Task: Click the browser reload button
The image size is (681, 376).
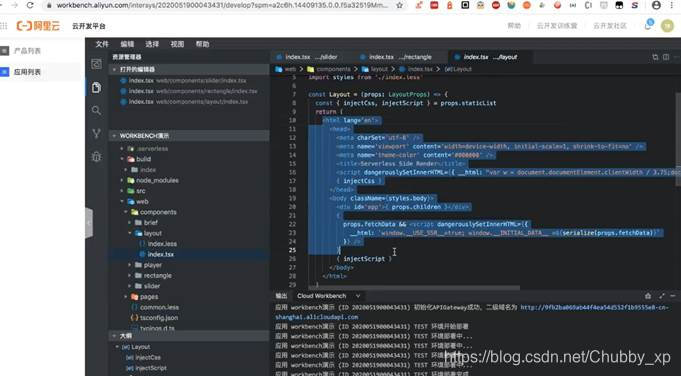Action: 30,5
